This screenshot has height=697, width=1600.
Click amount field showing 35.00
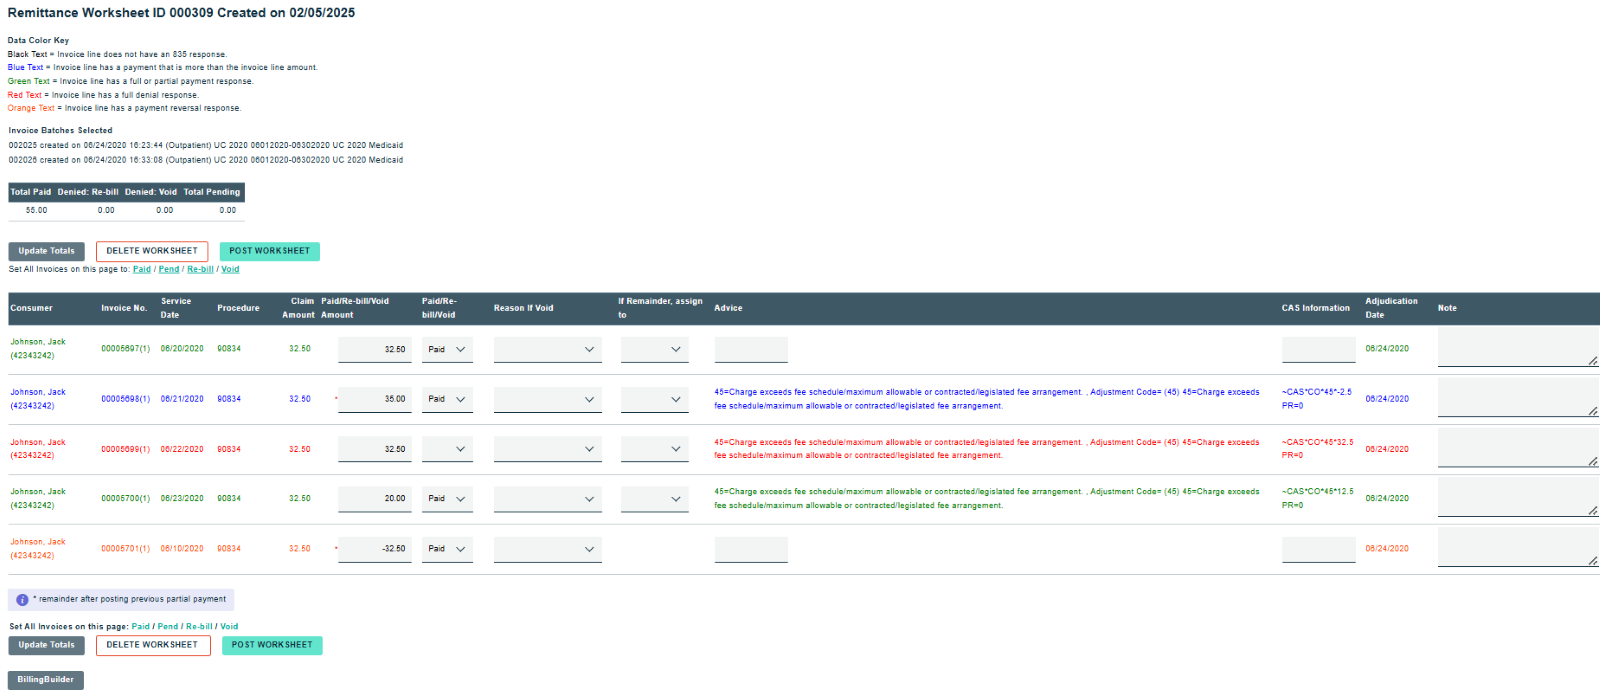[375, 399]
